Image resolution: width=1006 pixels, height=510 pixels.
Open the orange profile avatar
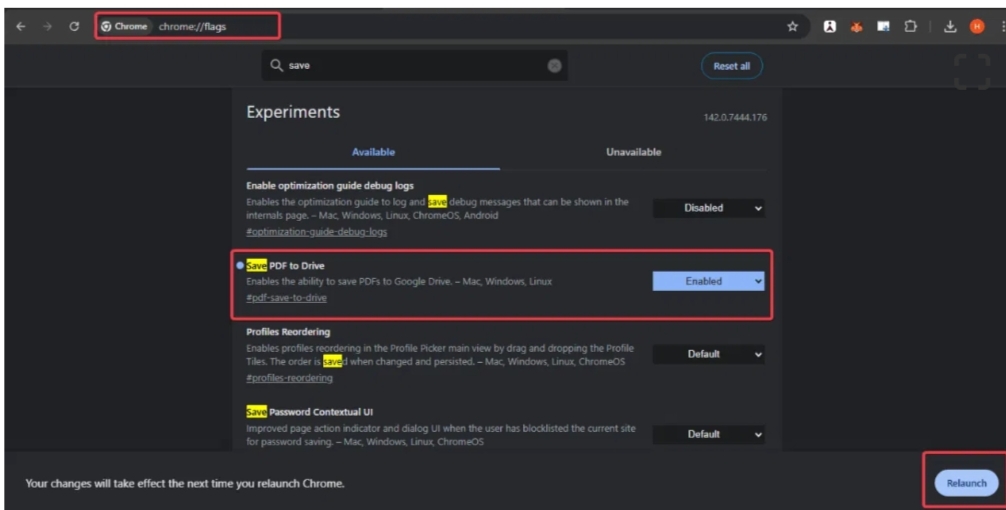tap(975, 27)
